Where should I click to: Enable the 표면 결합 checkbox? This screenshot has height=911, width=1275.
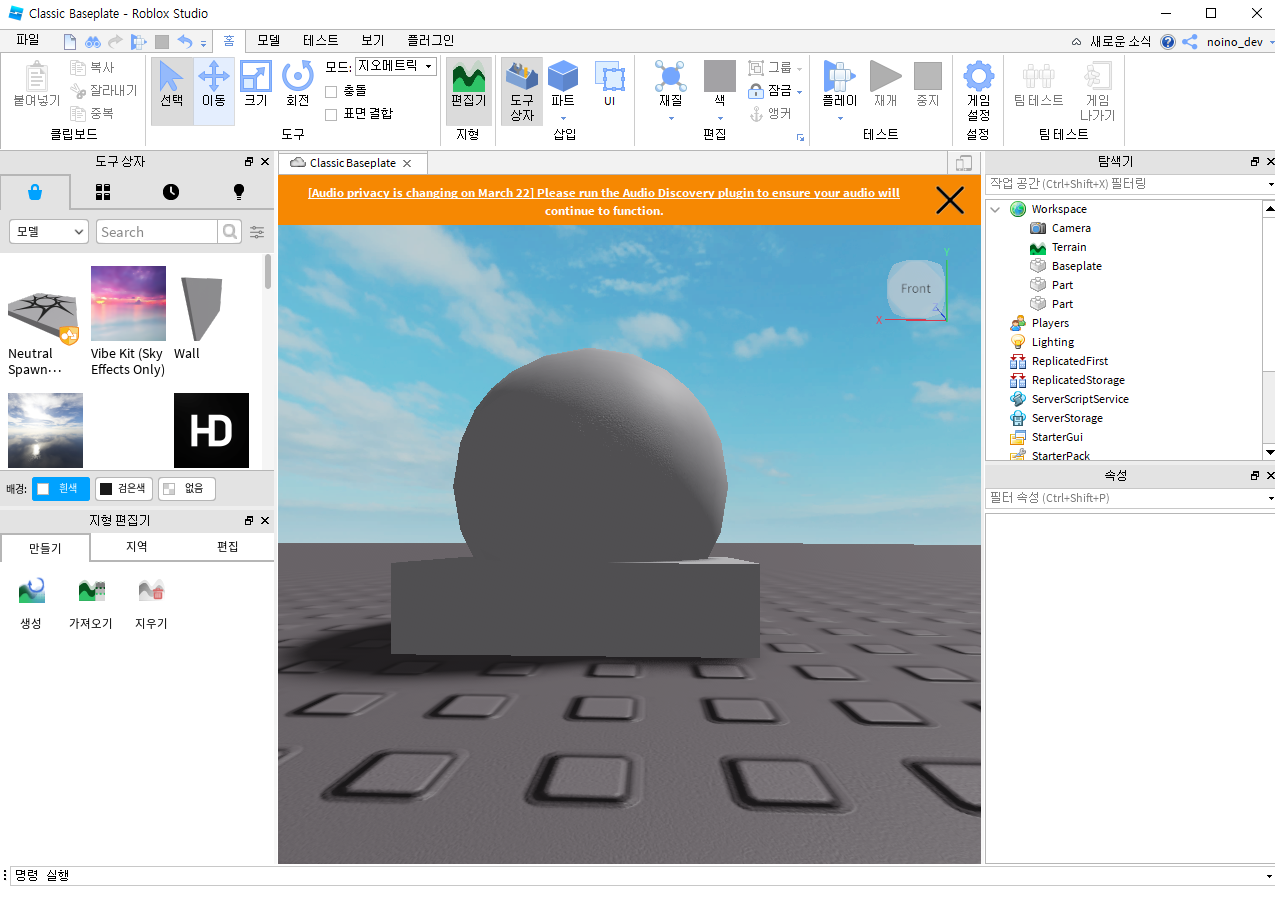point(331,114)
